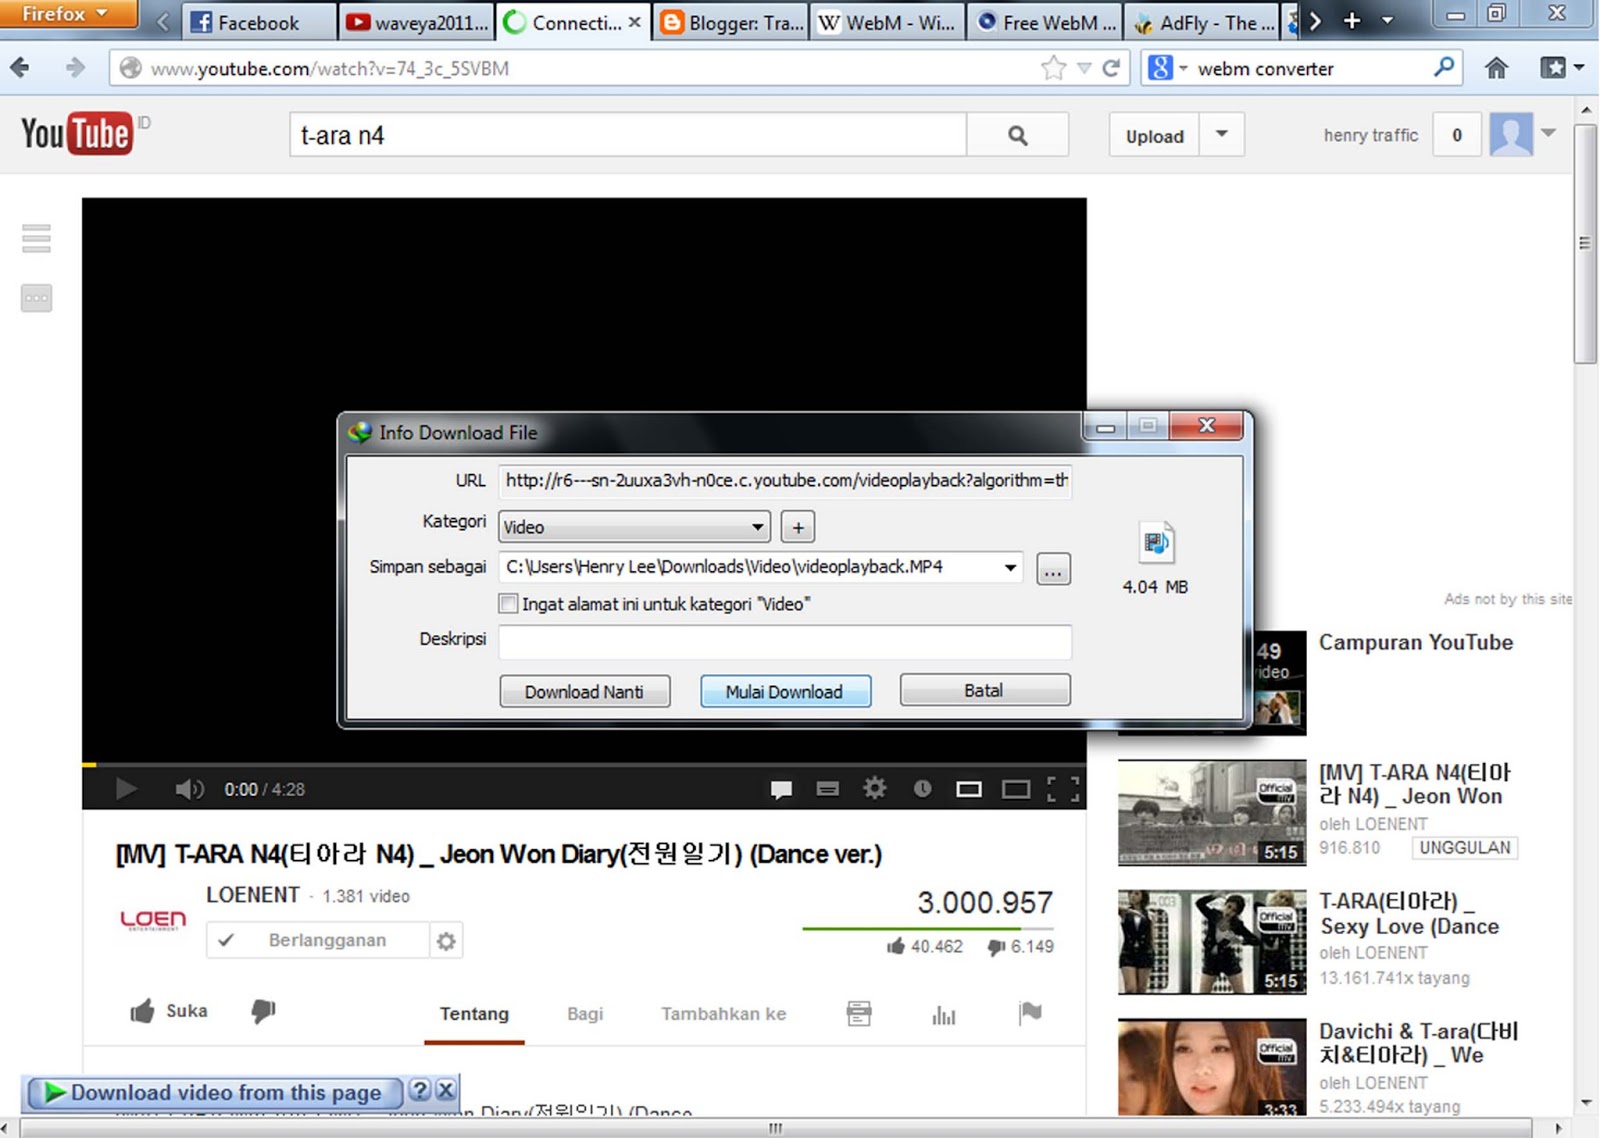The width and height of the screenshot is (1600, 1138).
Task: Switch to the Facebook tab
Action: point(258,22)
